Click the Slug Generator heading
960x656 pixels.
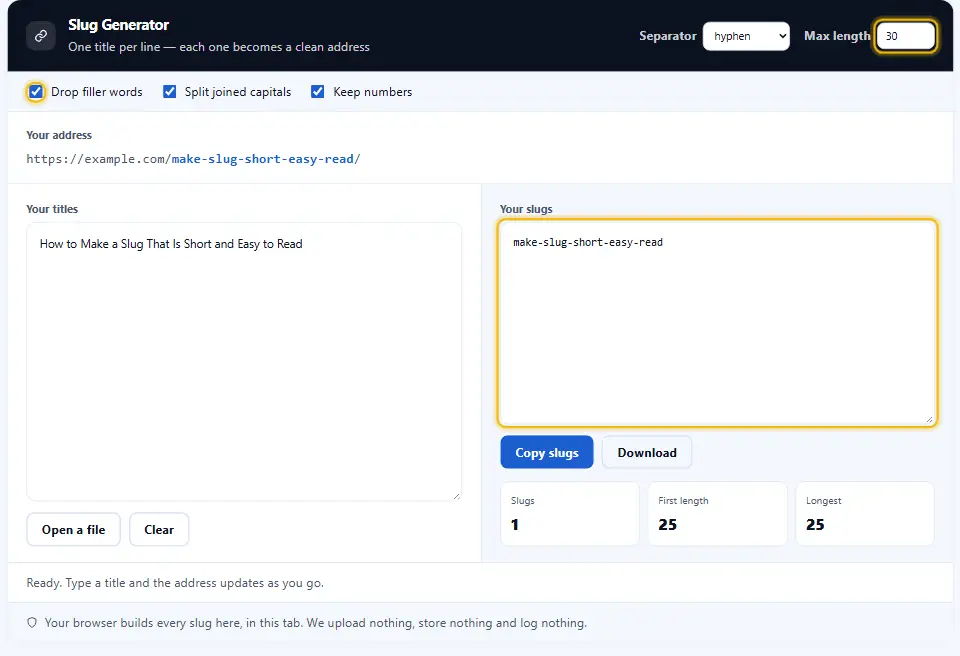point(119,25)
